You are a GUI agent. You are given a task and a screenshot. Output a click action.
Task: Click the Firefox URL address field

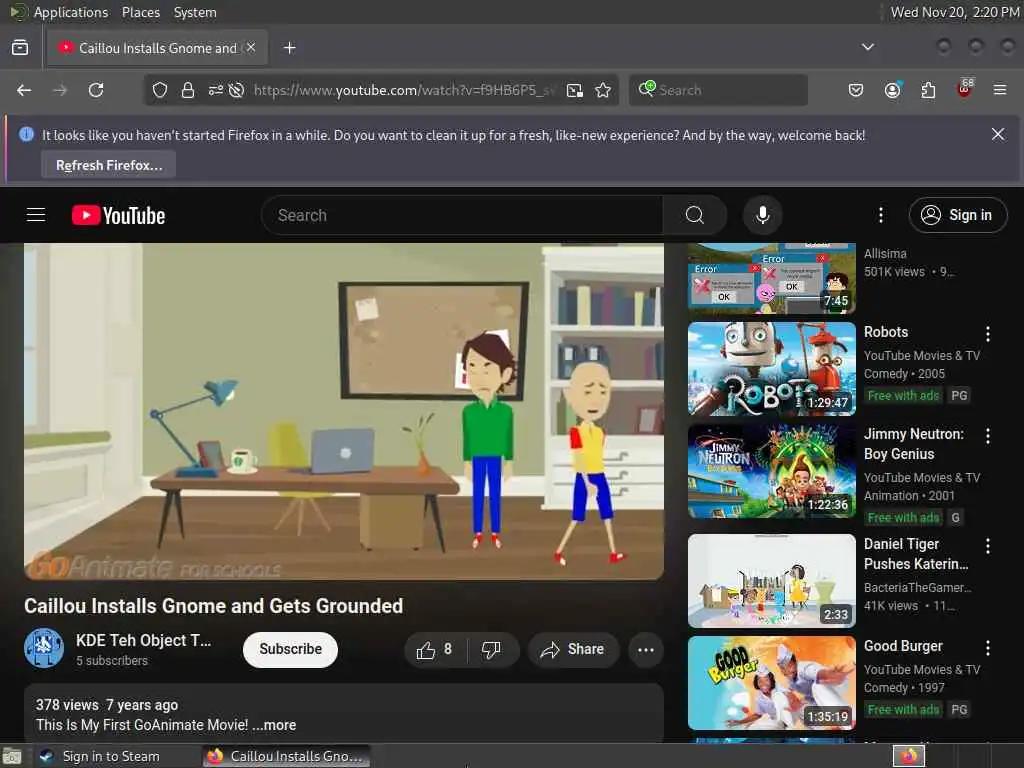point(404,90)
